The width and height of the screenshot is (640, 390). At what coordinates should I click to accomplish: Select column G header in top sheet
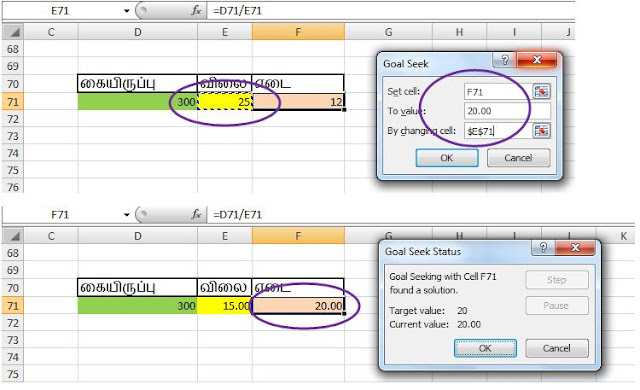tap(388, 32)
